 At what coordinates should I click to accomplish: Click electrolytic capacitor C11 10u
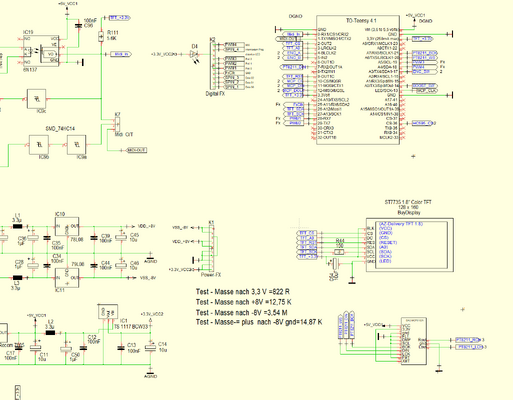point(35,348)
